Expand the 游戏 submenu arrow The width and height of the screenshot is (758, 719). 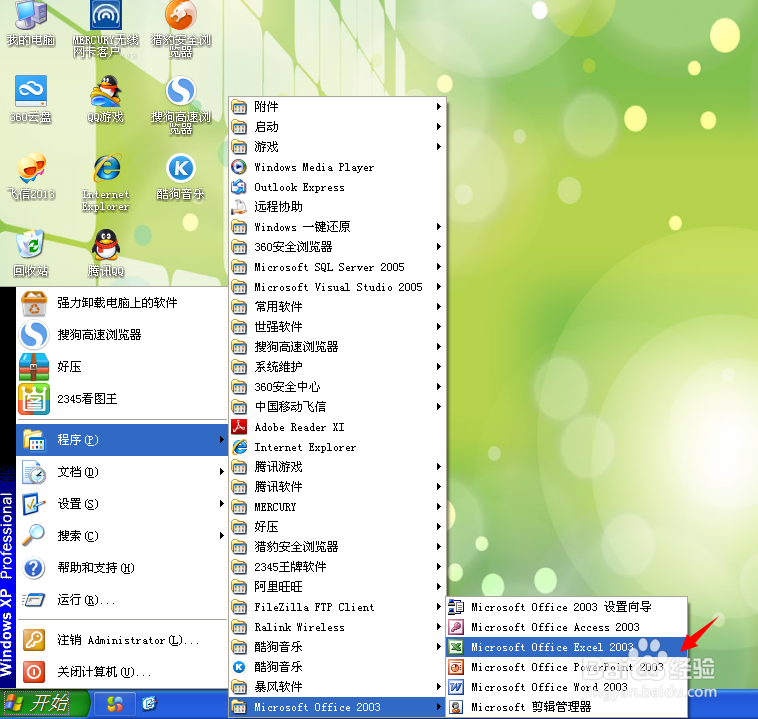[438, 147]
